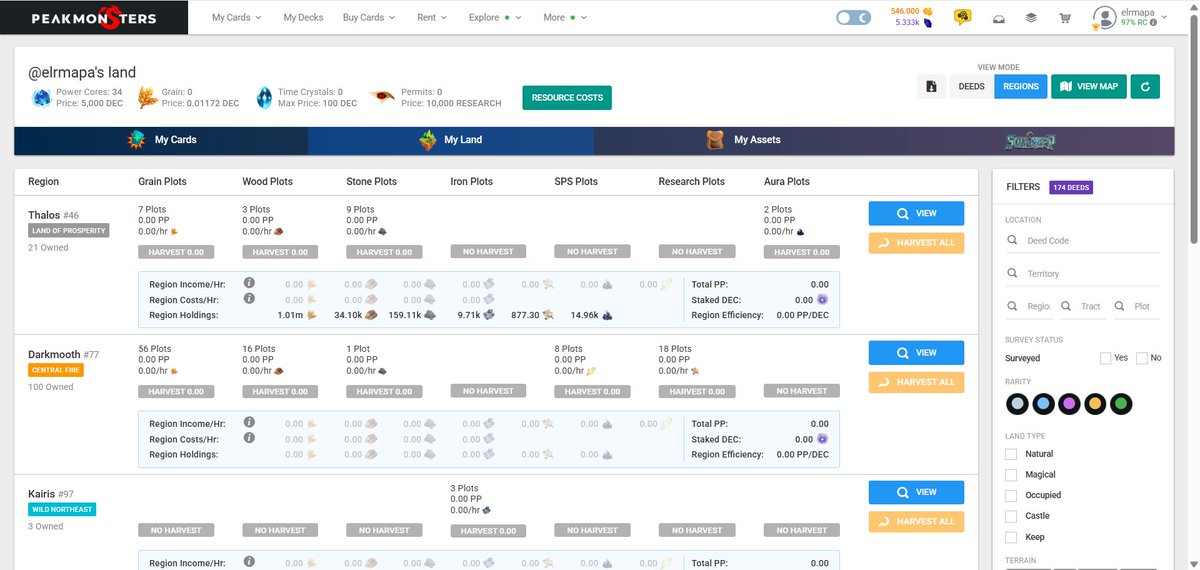The height and width of the screenshot is (570, 1200).
Task: Click the Resource Costs button
Action: pos(567,98)
